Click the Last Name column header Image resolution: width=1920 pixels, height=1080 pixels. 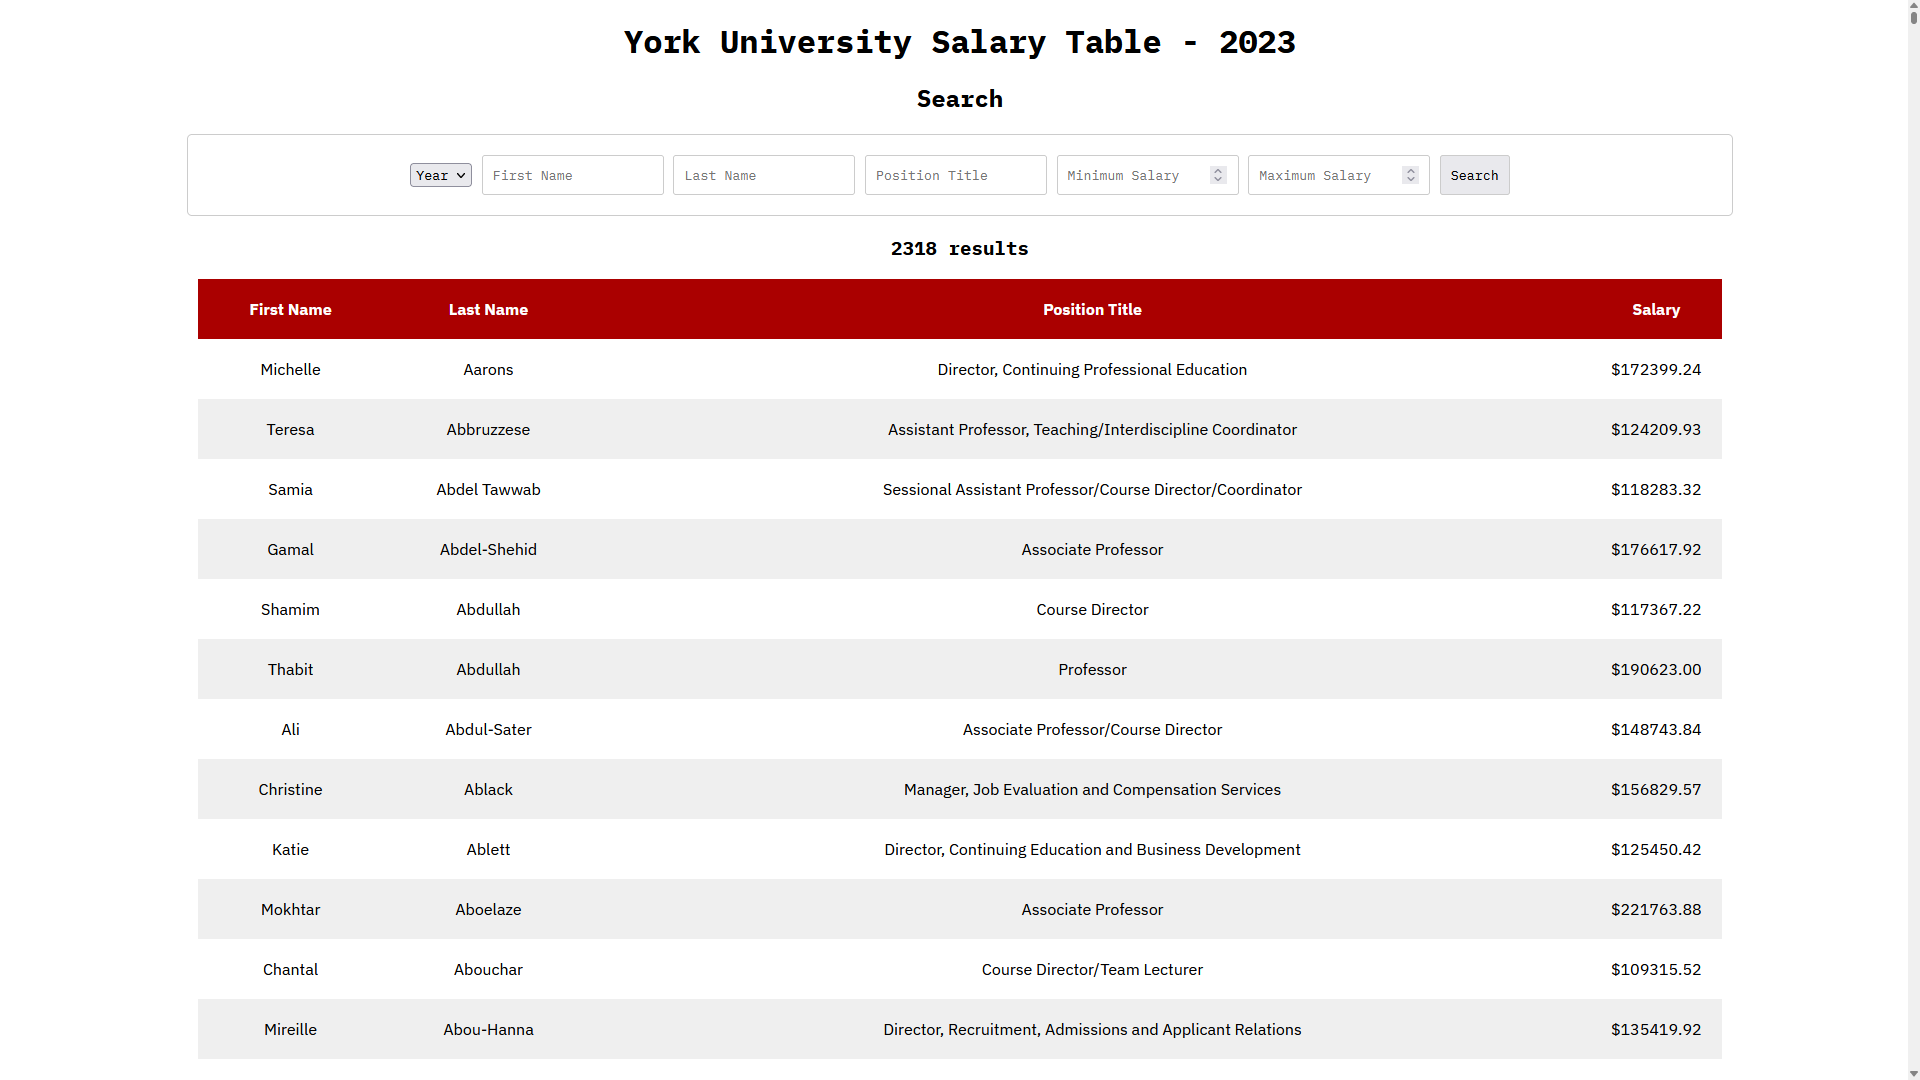[x=488, y=309]
